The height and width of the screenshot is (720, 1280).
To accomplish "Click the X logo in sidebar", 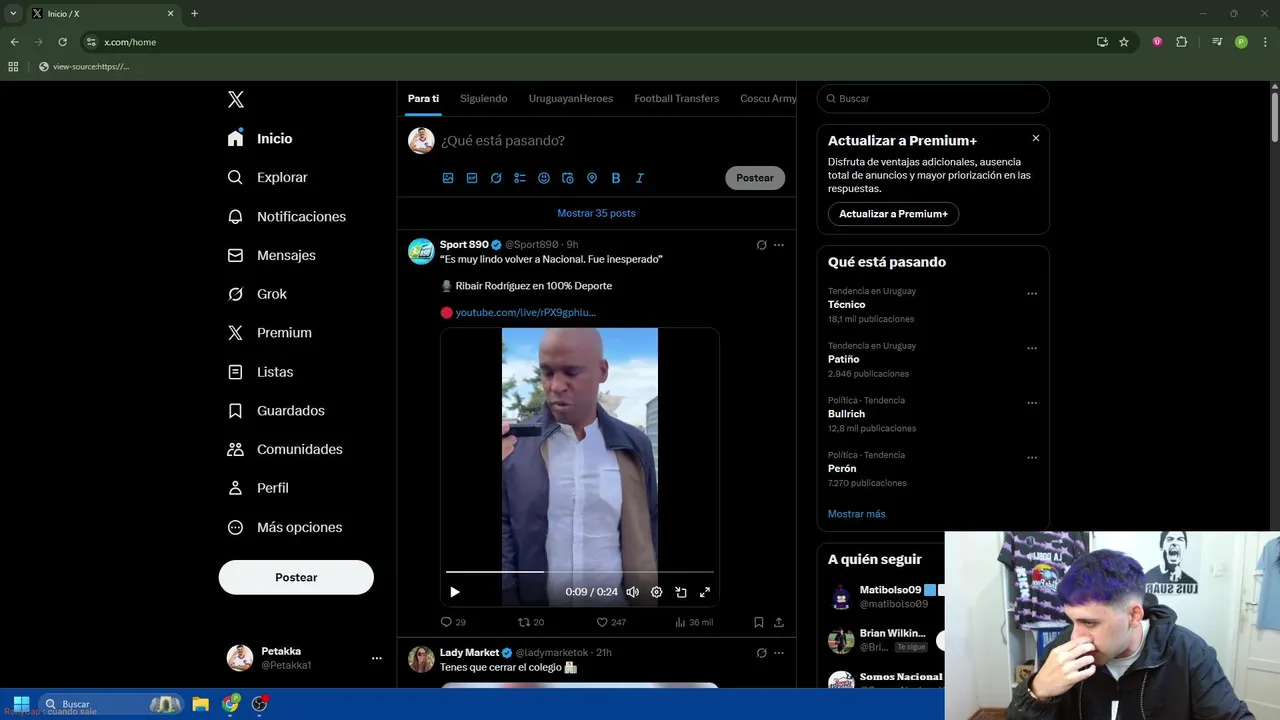I will 236,99.
